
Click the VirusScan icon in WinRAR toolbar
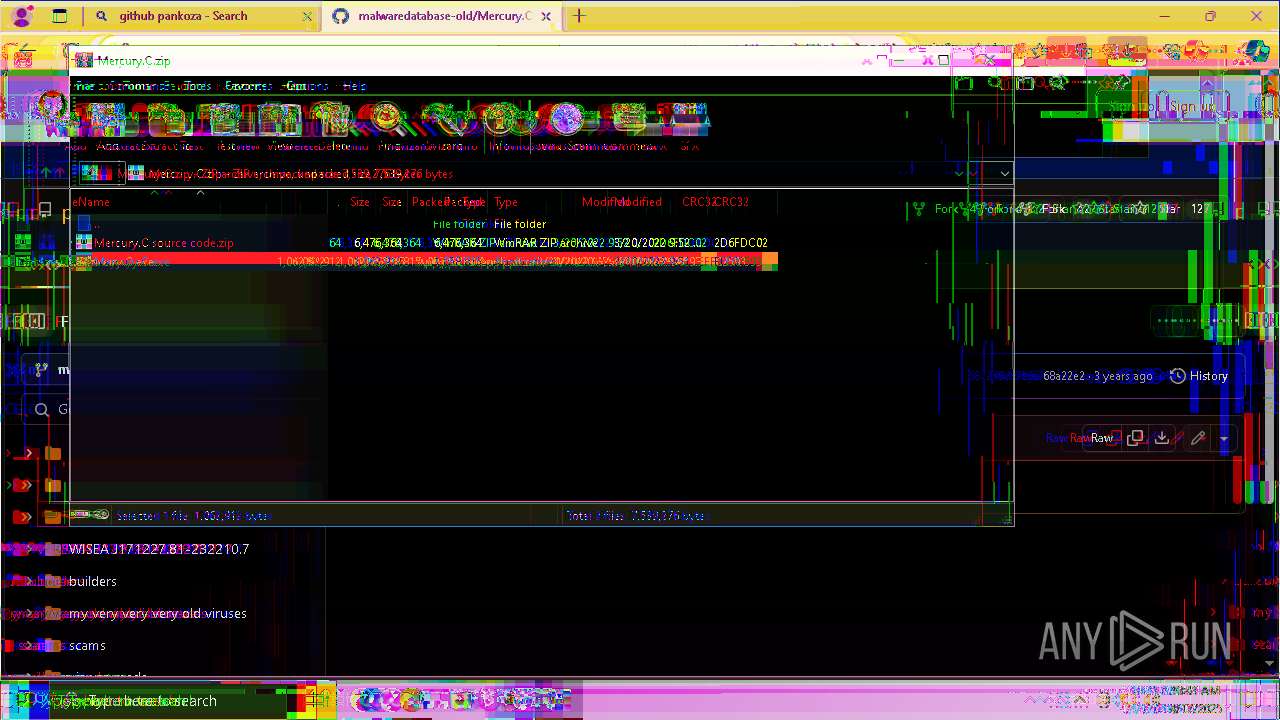(x=566, y=120)
